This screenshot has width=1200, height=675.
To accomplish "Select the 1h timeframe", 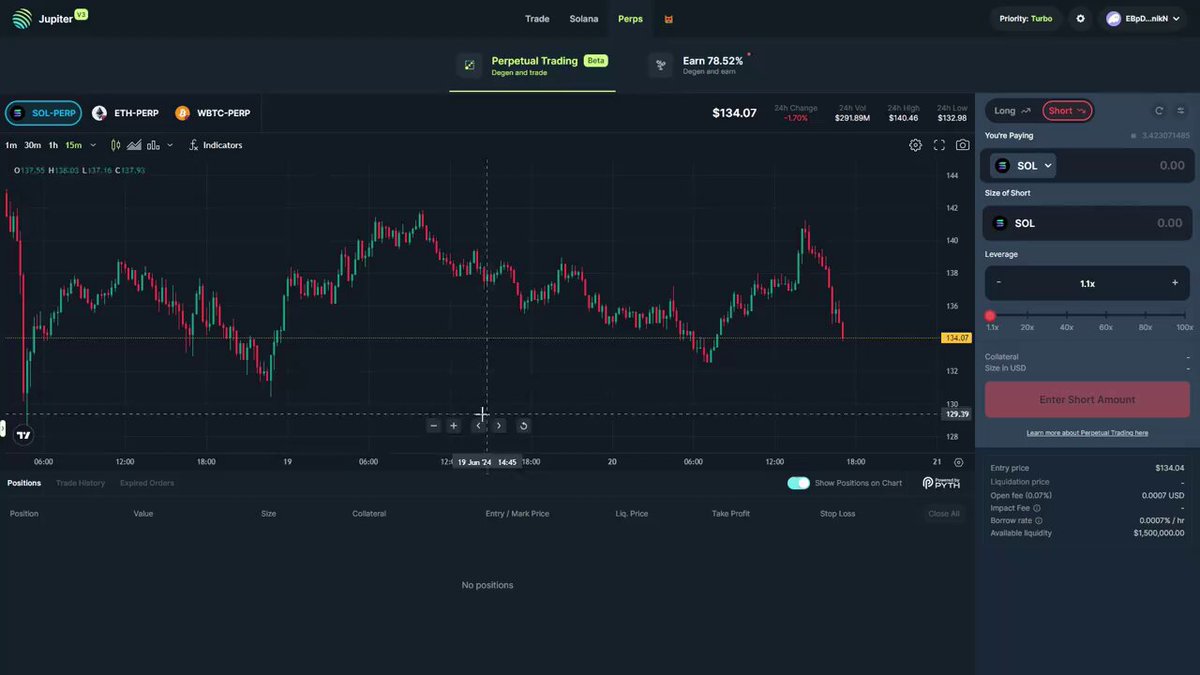I will point(53,145).
